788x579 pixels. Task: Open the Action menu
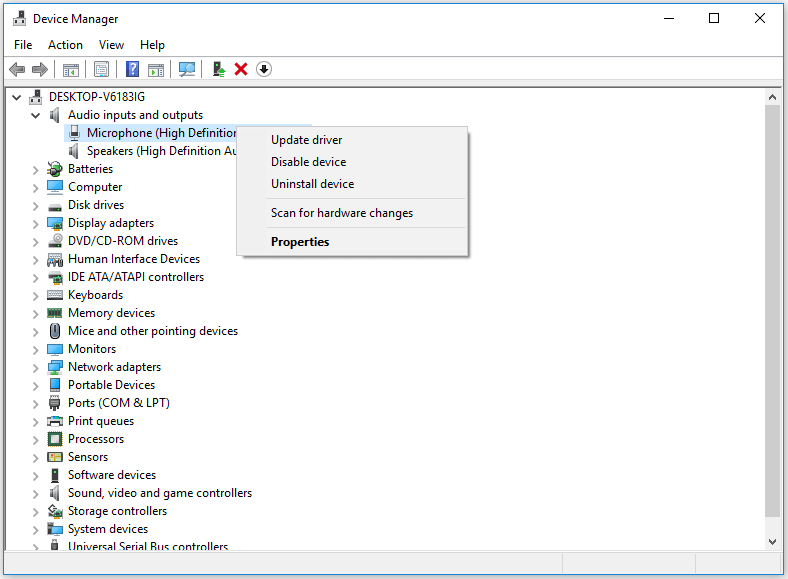pos(65,45)
